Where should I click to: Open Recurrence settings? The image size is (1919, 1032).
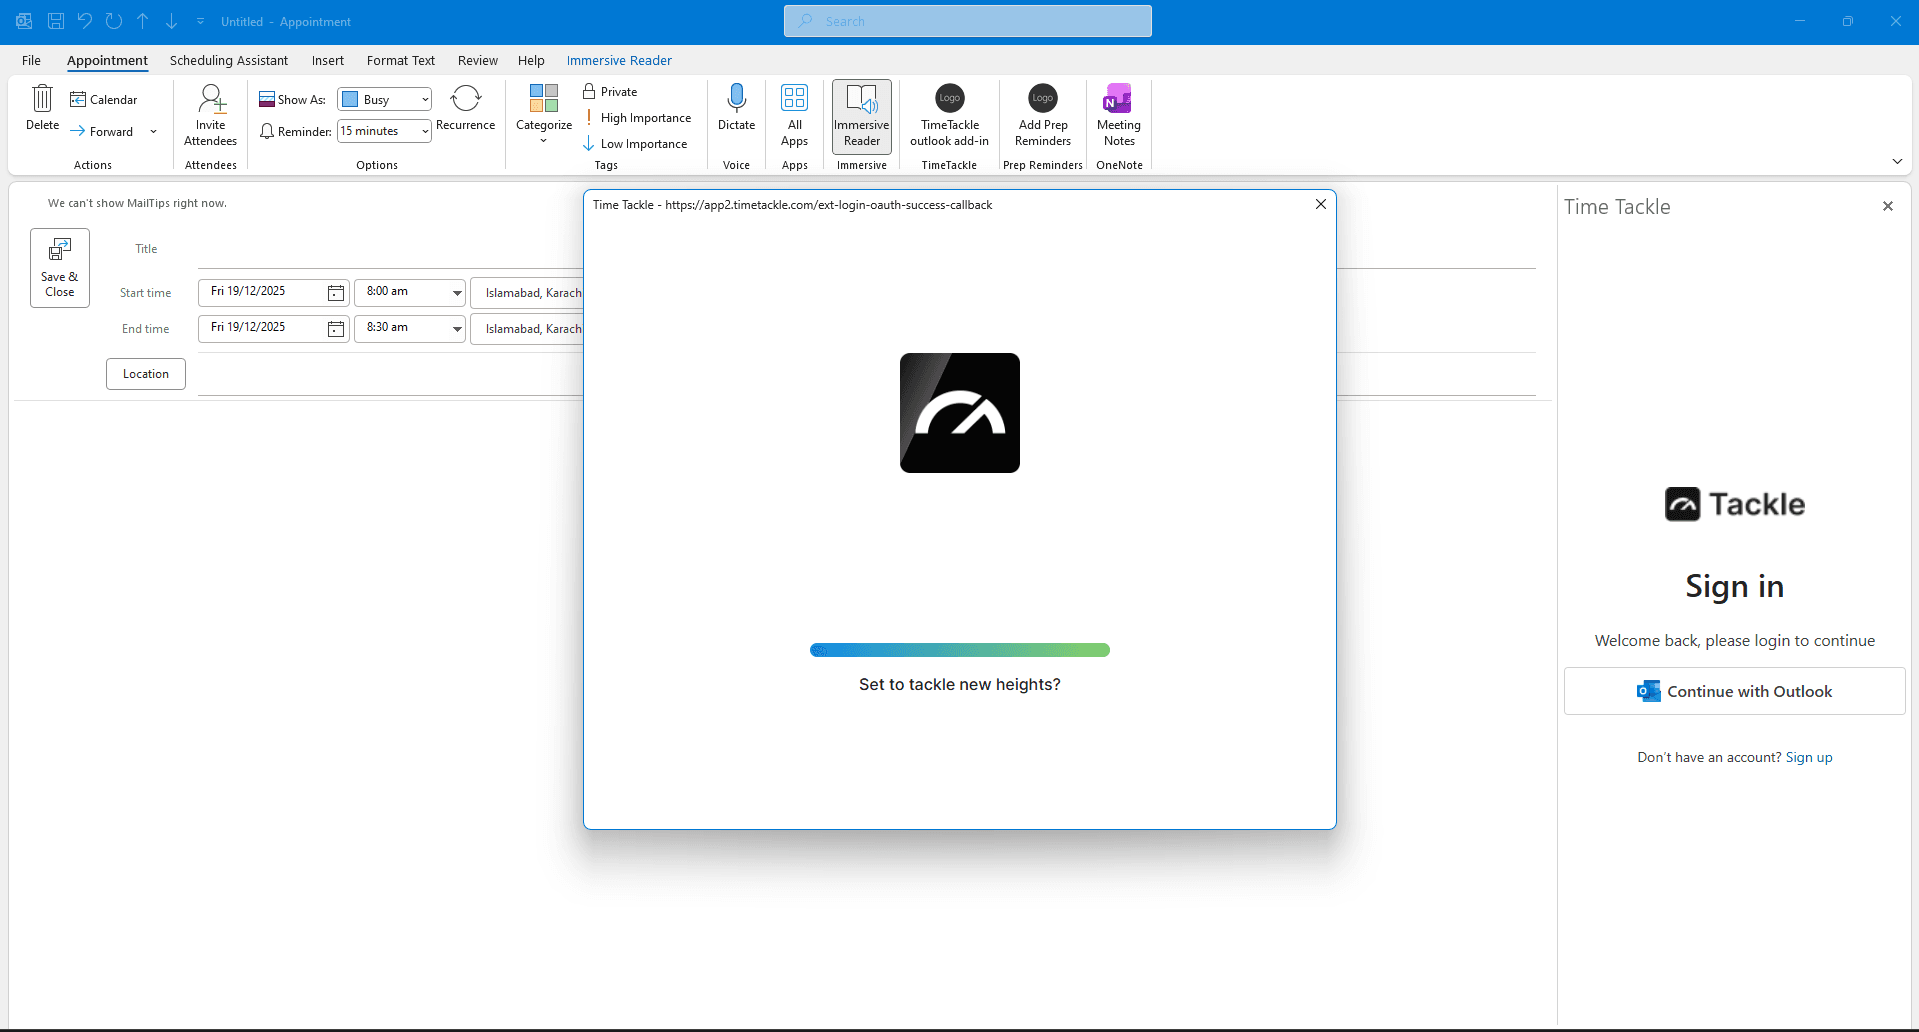466,108
